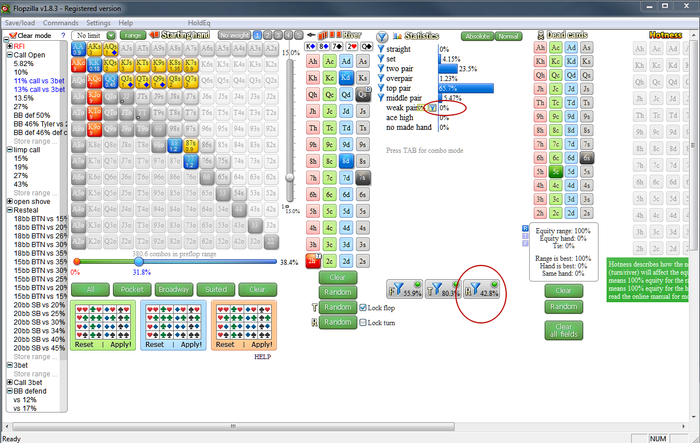
Task: Collapse the limp call tree node
Action: 9,150
